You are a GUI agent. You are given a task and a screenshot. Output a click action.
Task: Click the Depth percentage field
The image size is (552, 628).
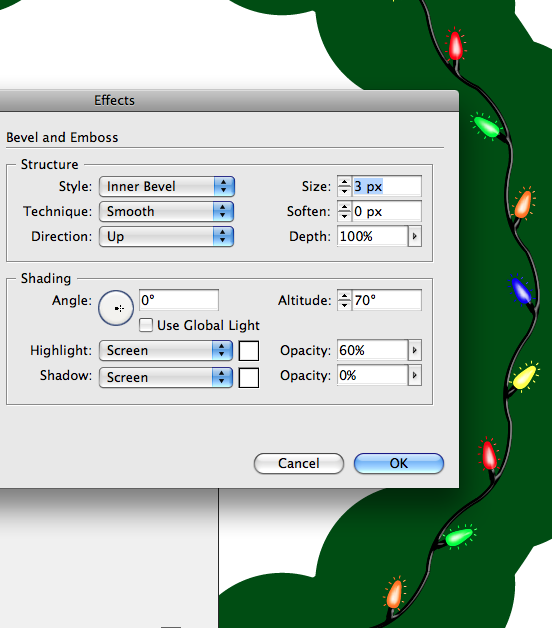373,236
